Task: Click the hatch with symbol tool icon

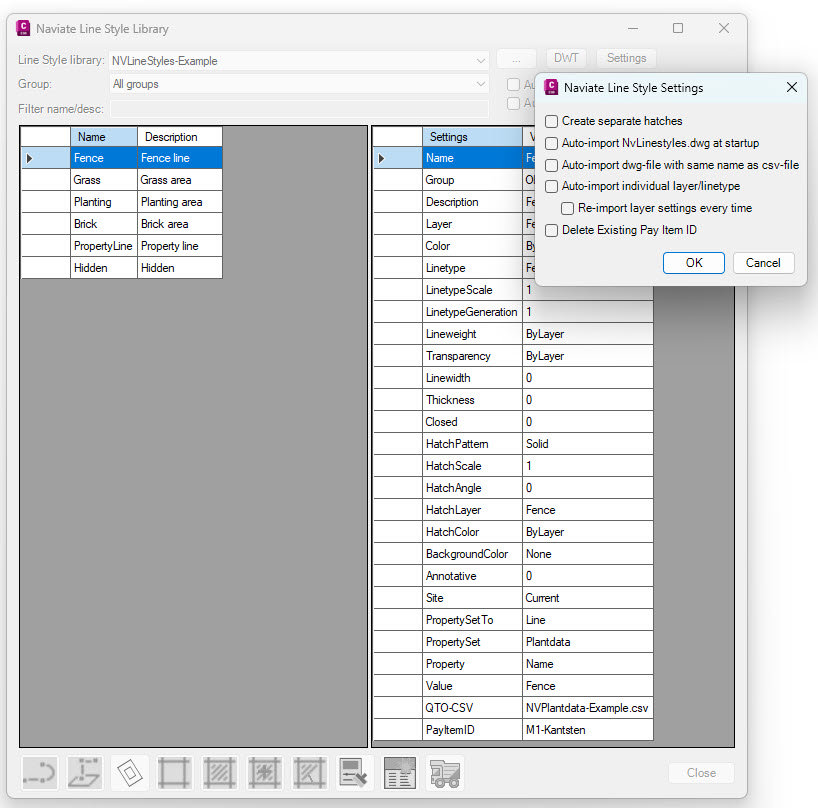Action: coord(264,772)
